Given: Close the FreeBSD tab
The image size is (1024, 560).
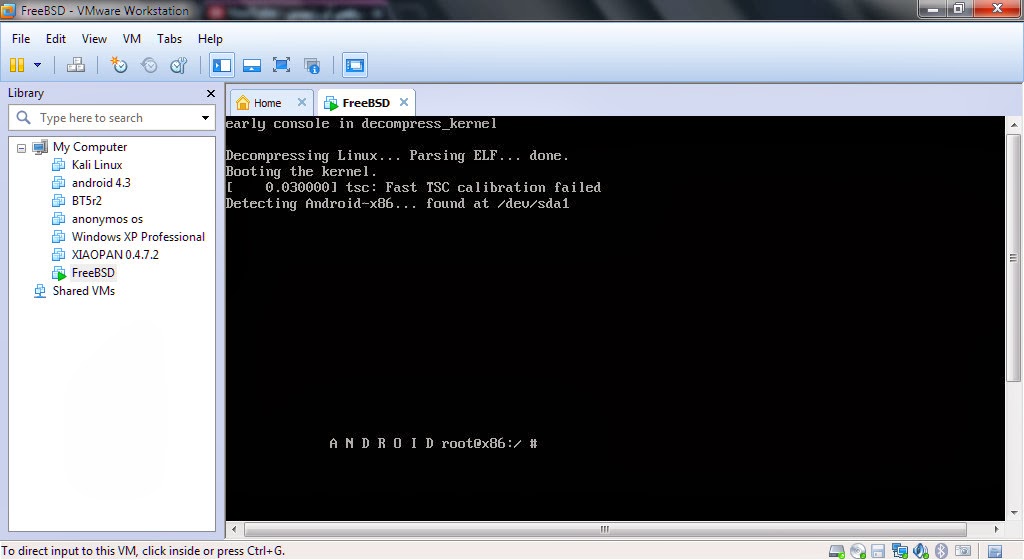Looking at the screenshot, I should (x=404, y=102).
